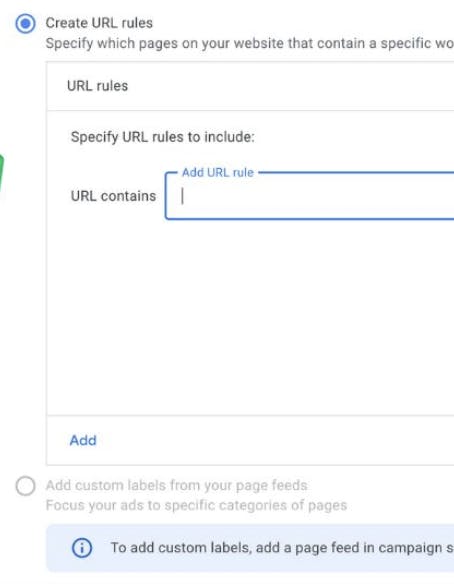Click 'Focus your ads to specific categories' description
The height and width of the screenshot is (586, 454).
[196, 505]
